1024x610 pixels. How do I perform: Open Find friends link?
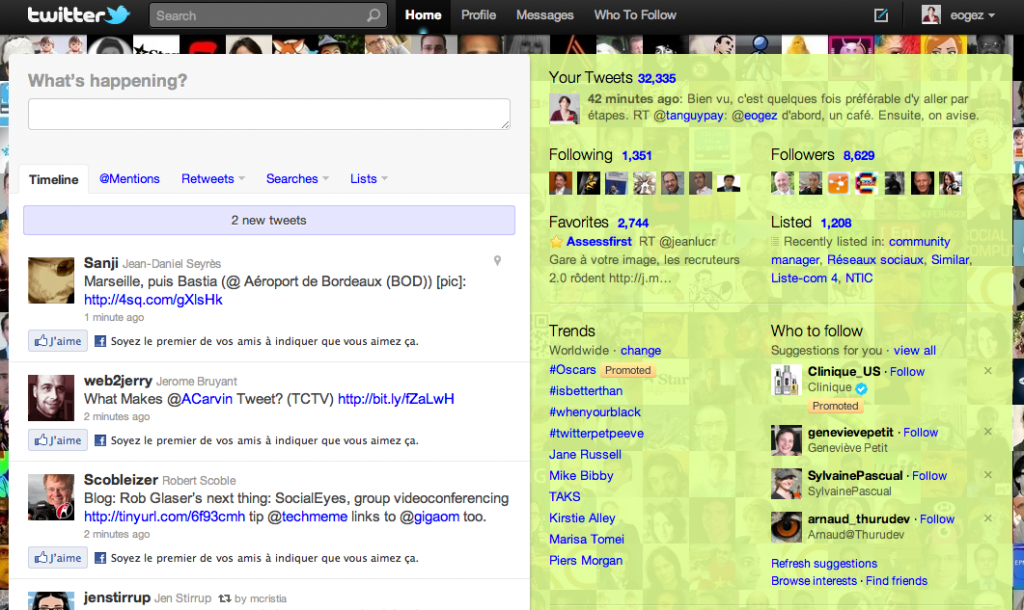[897, 581]
